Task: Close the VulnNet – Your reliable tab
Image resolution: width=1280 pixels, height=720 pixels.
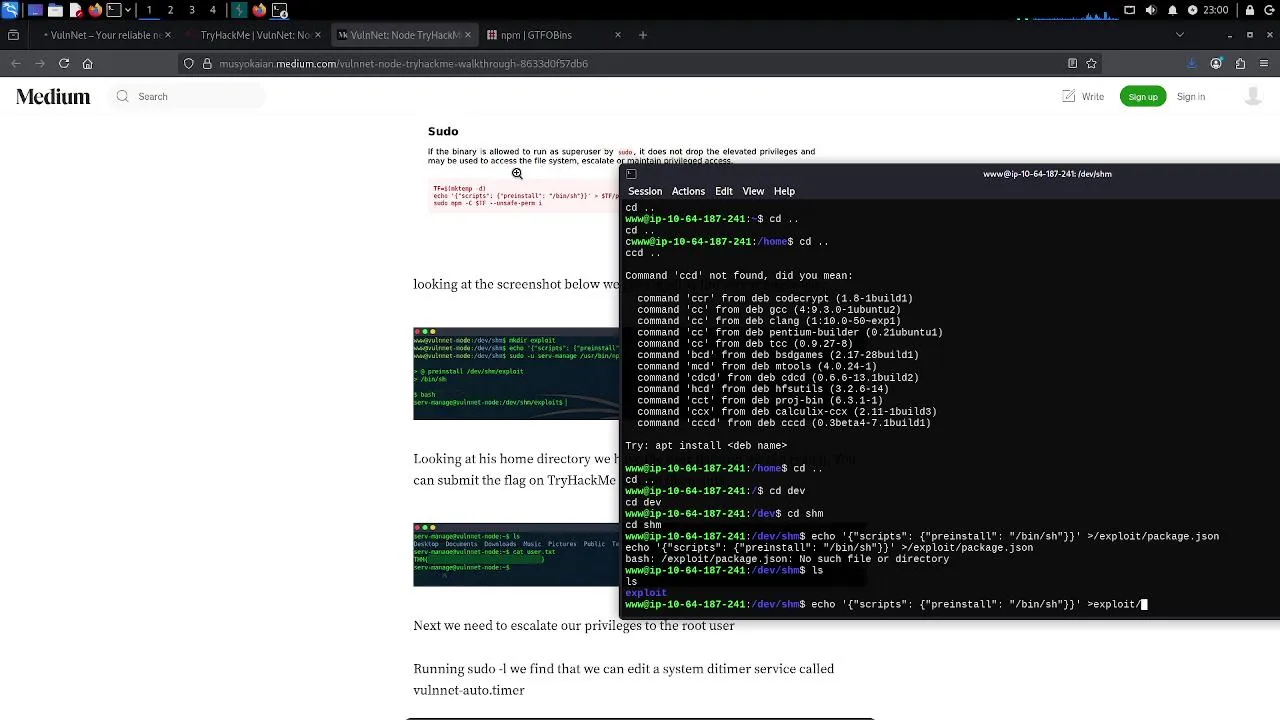Action: point(168,35)
